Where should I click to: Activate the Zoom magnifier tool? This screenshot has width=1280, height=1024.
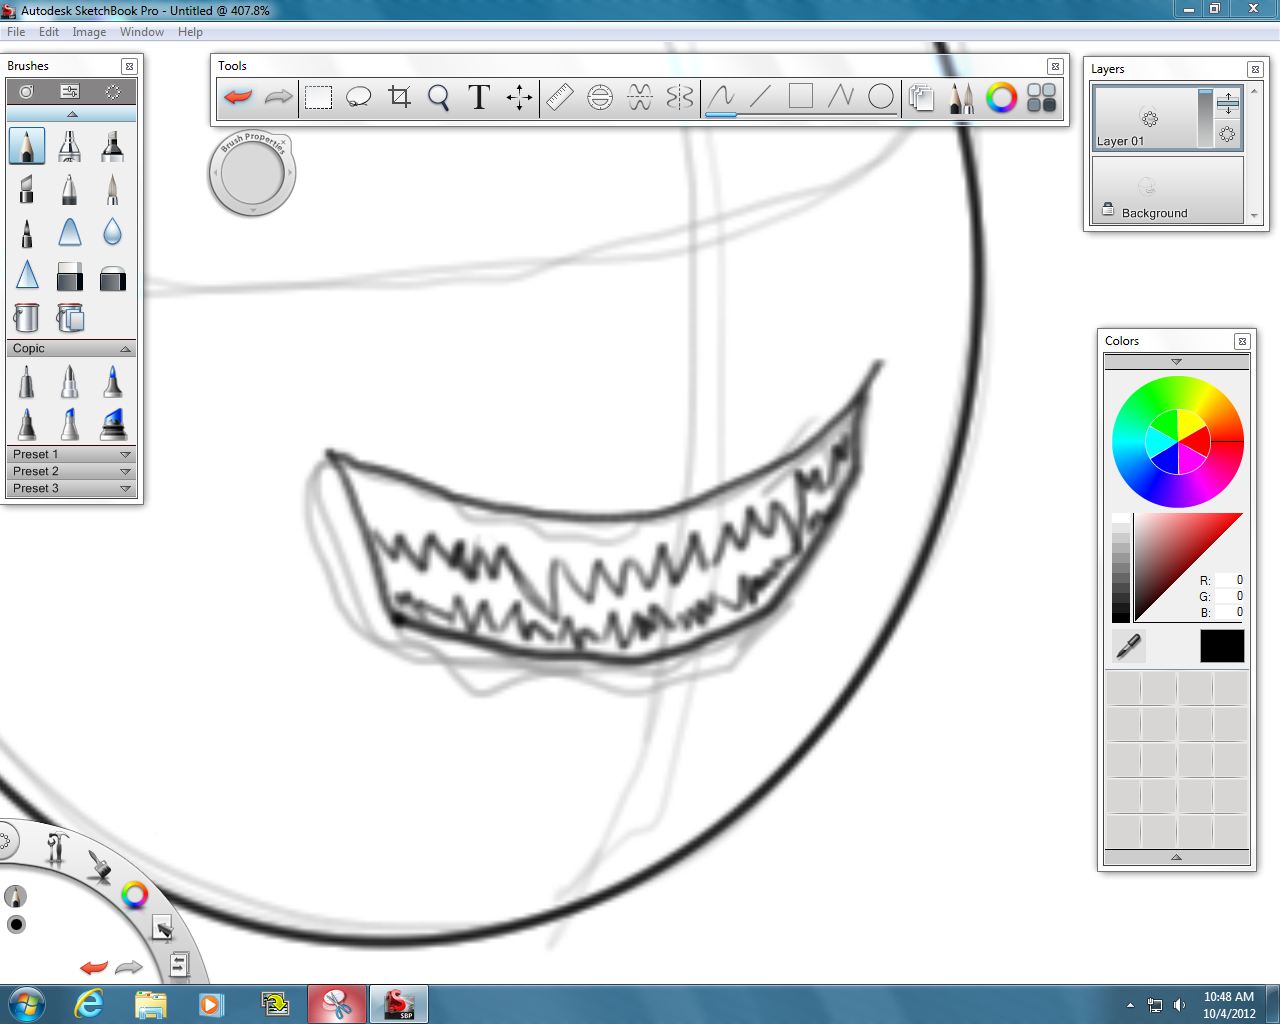coord(438,97)
